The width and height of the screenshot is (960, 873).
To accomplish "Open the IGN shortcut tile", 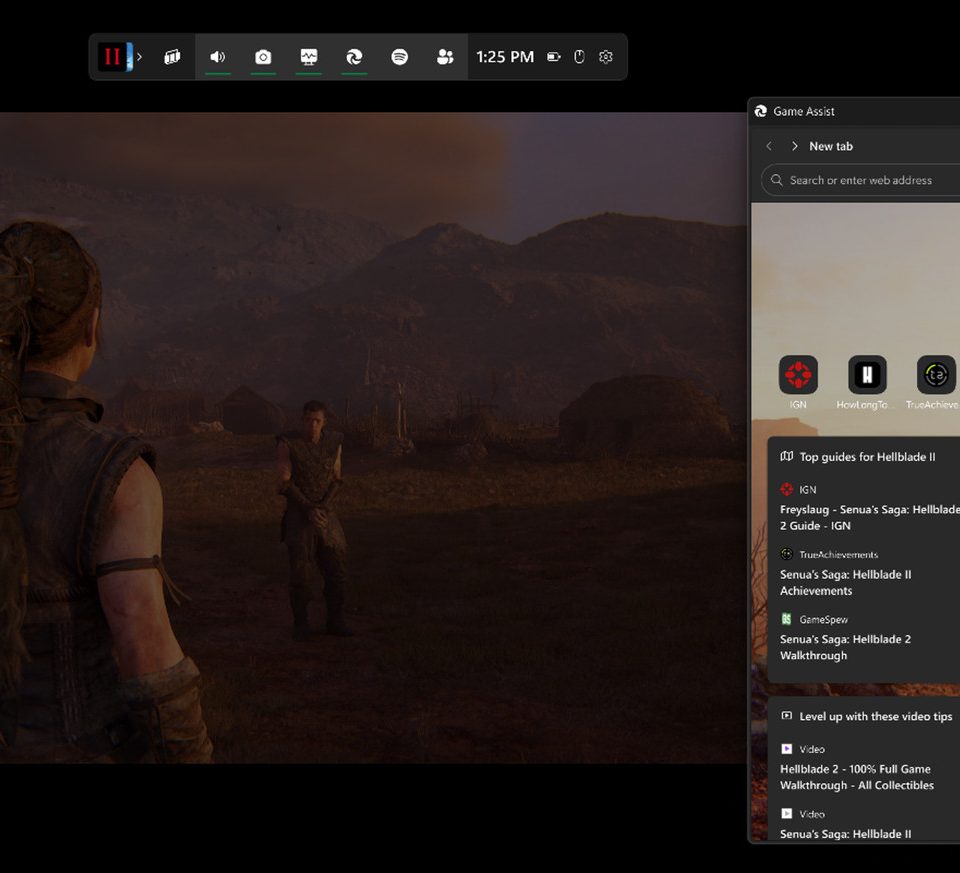I will [x=798, y=376].
